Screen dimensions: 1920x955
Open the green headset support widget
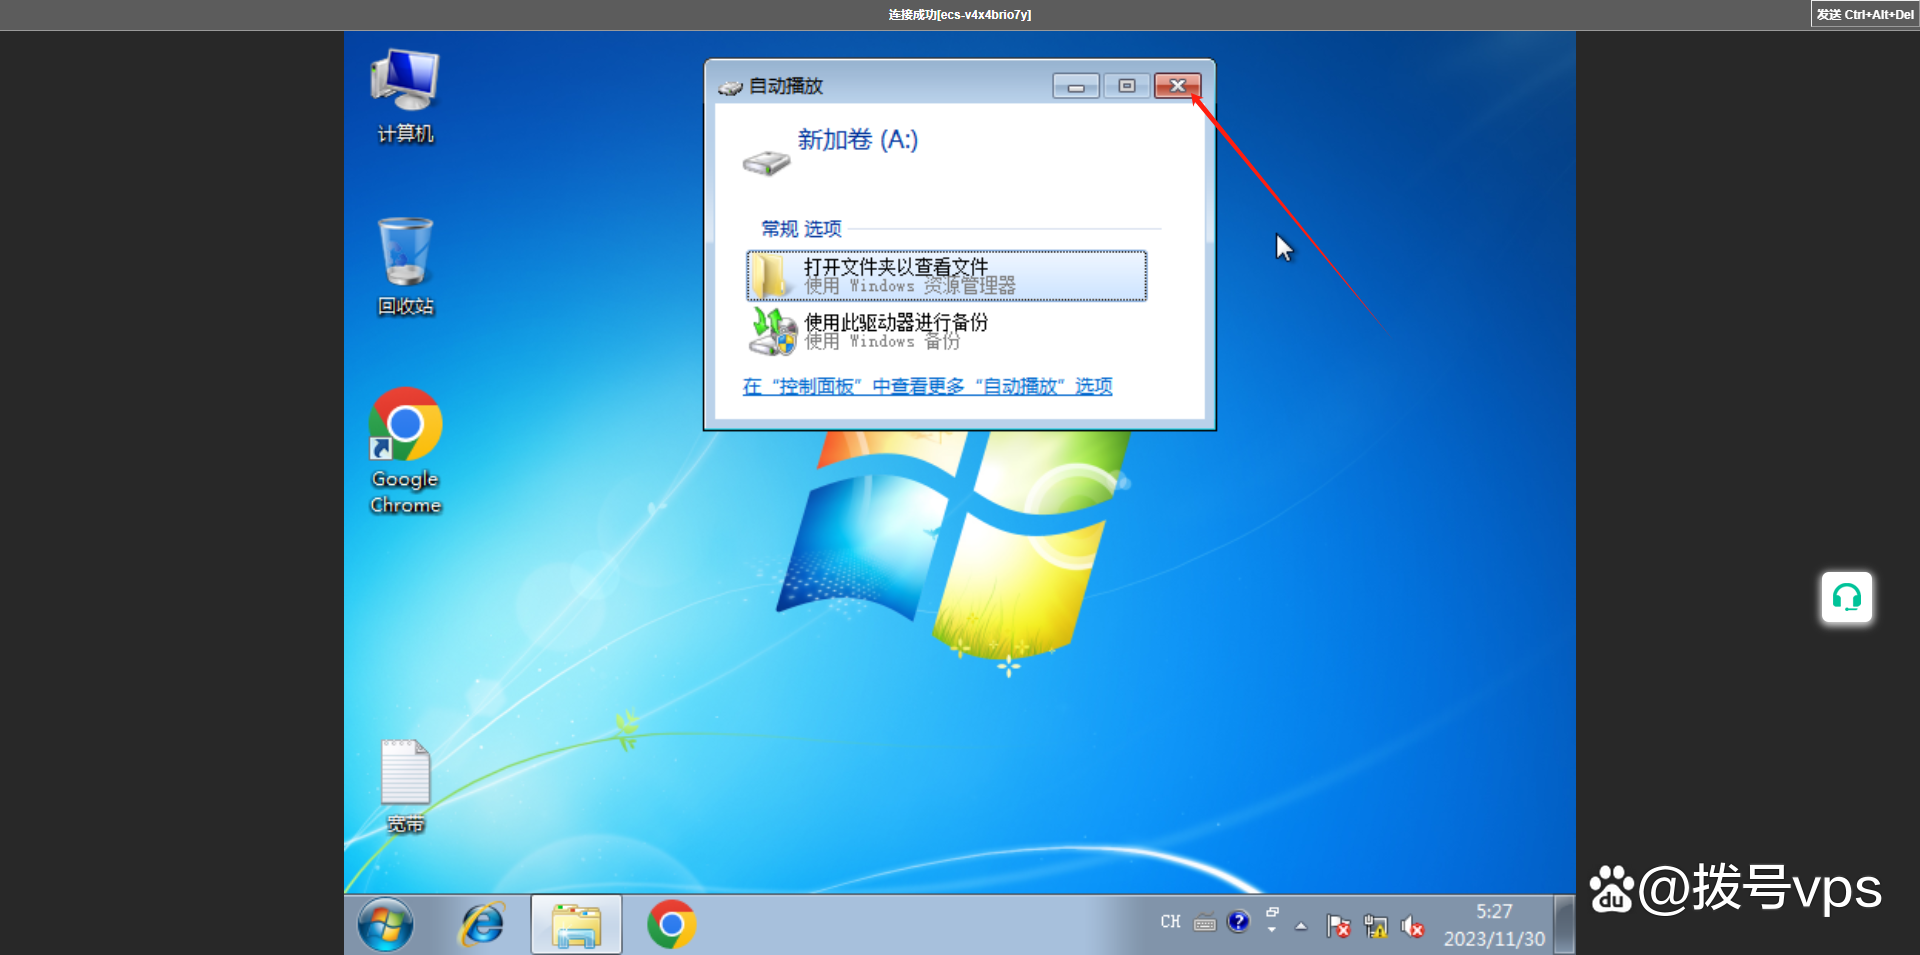pos(1846,597)
